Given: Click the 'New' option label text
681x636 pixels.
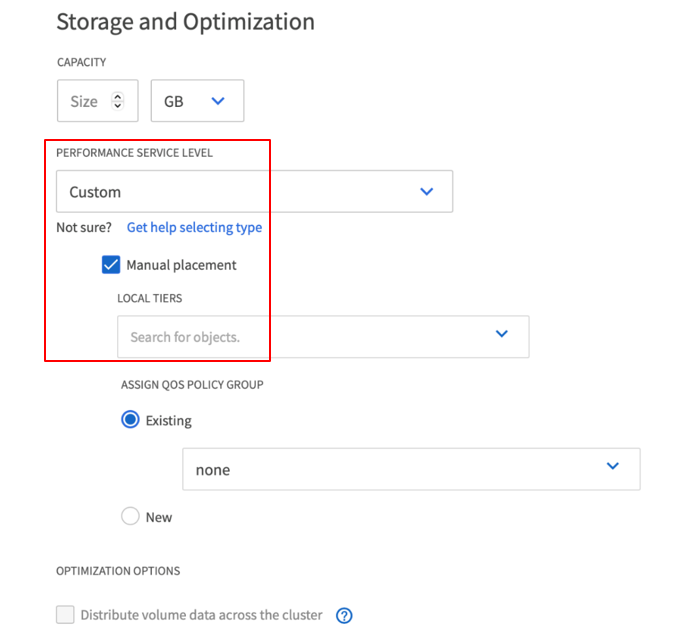Looking at the screenshot, I should click(x=159, y=517).
